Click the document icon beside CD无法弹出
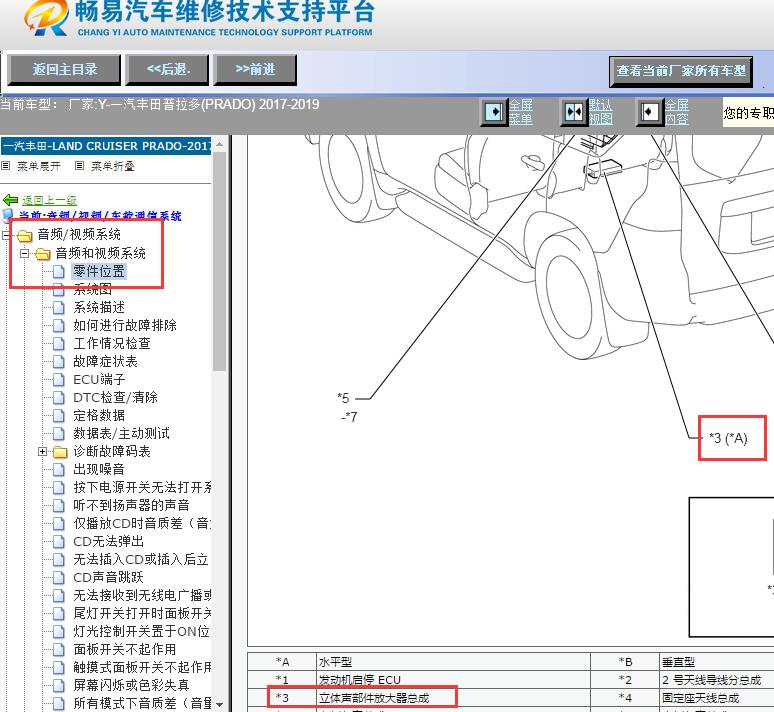 [59, 542]
